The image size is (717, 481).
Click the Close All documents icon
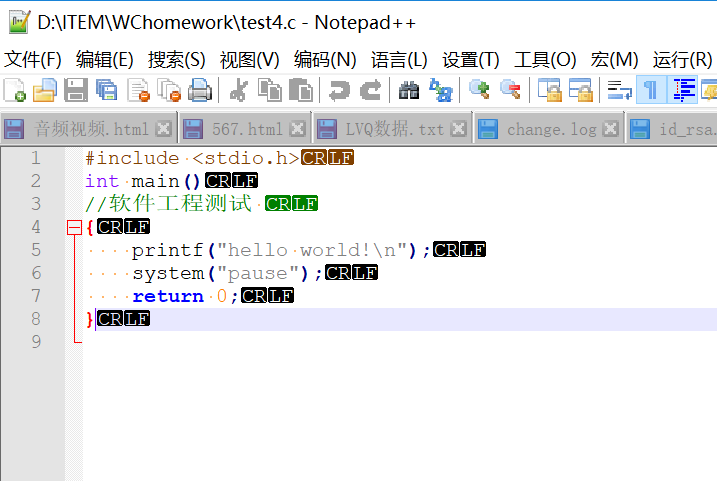coord(169,90)
